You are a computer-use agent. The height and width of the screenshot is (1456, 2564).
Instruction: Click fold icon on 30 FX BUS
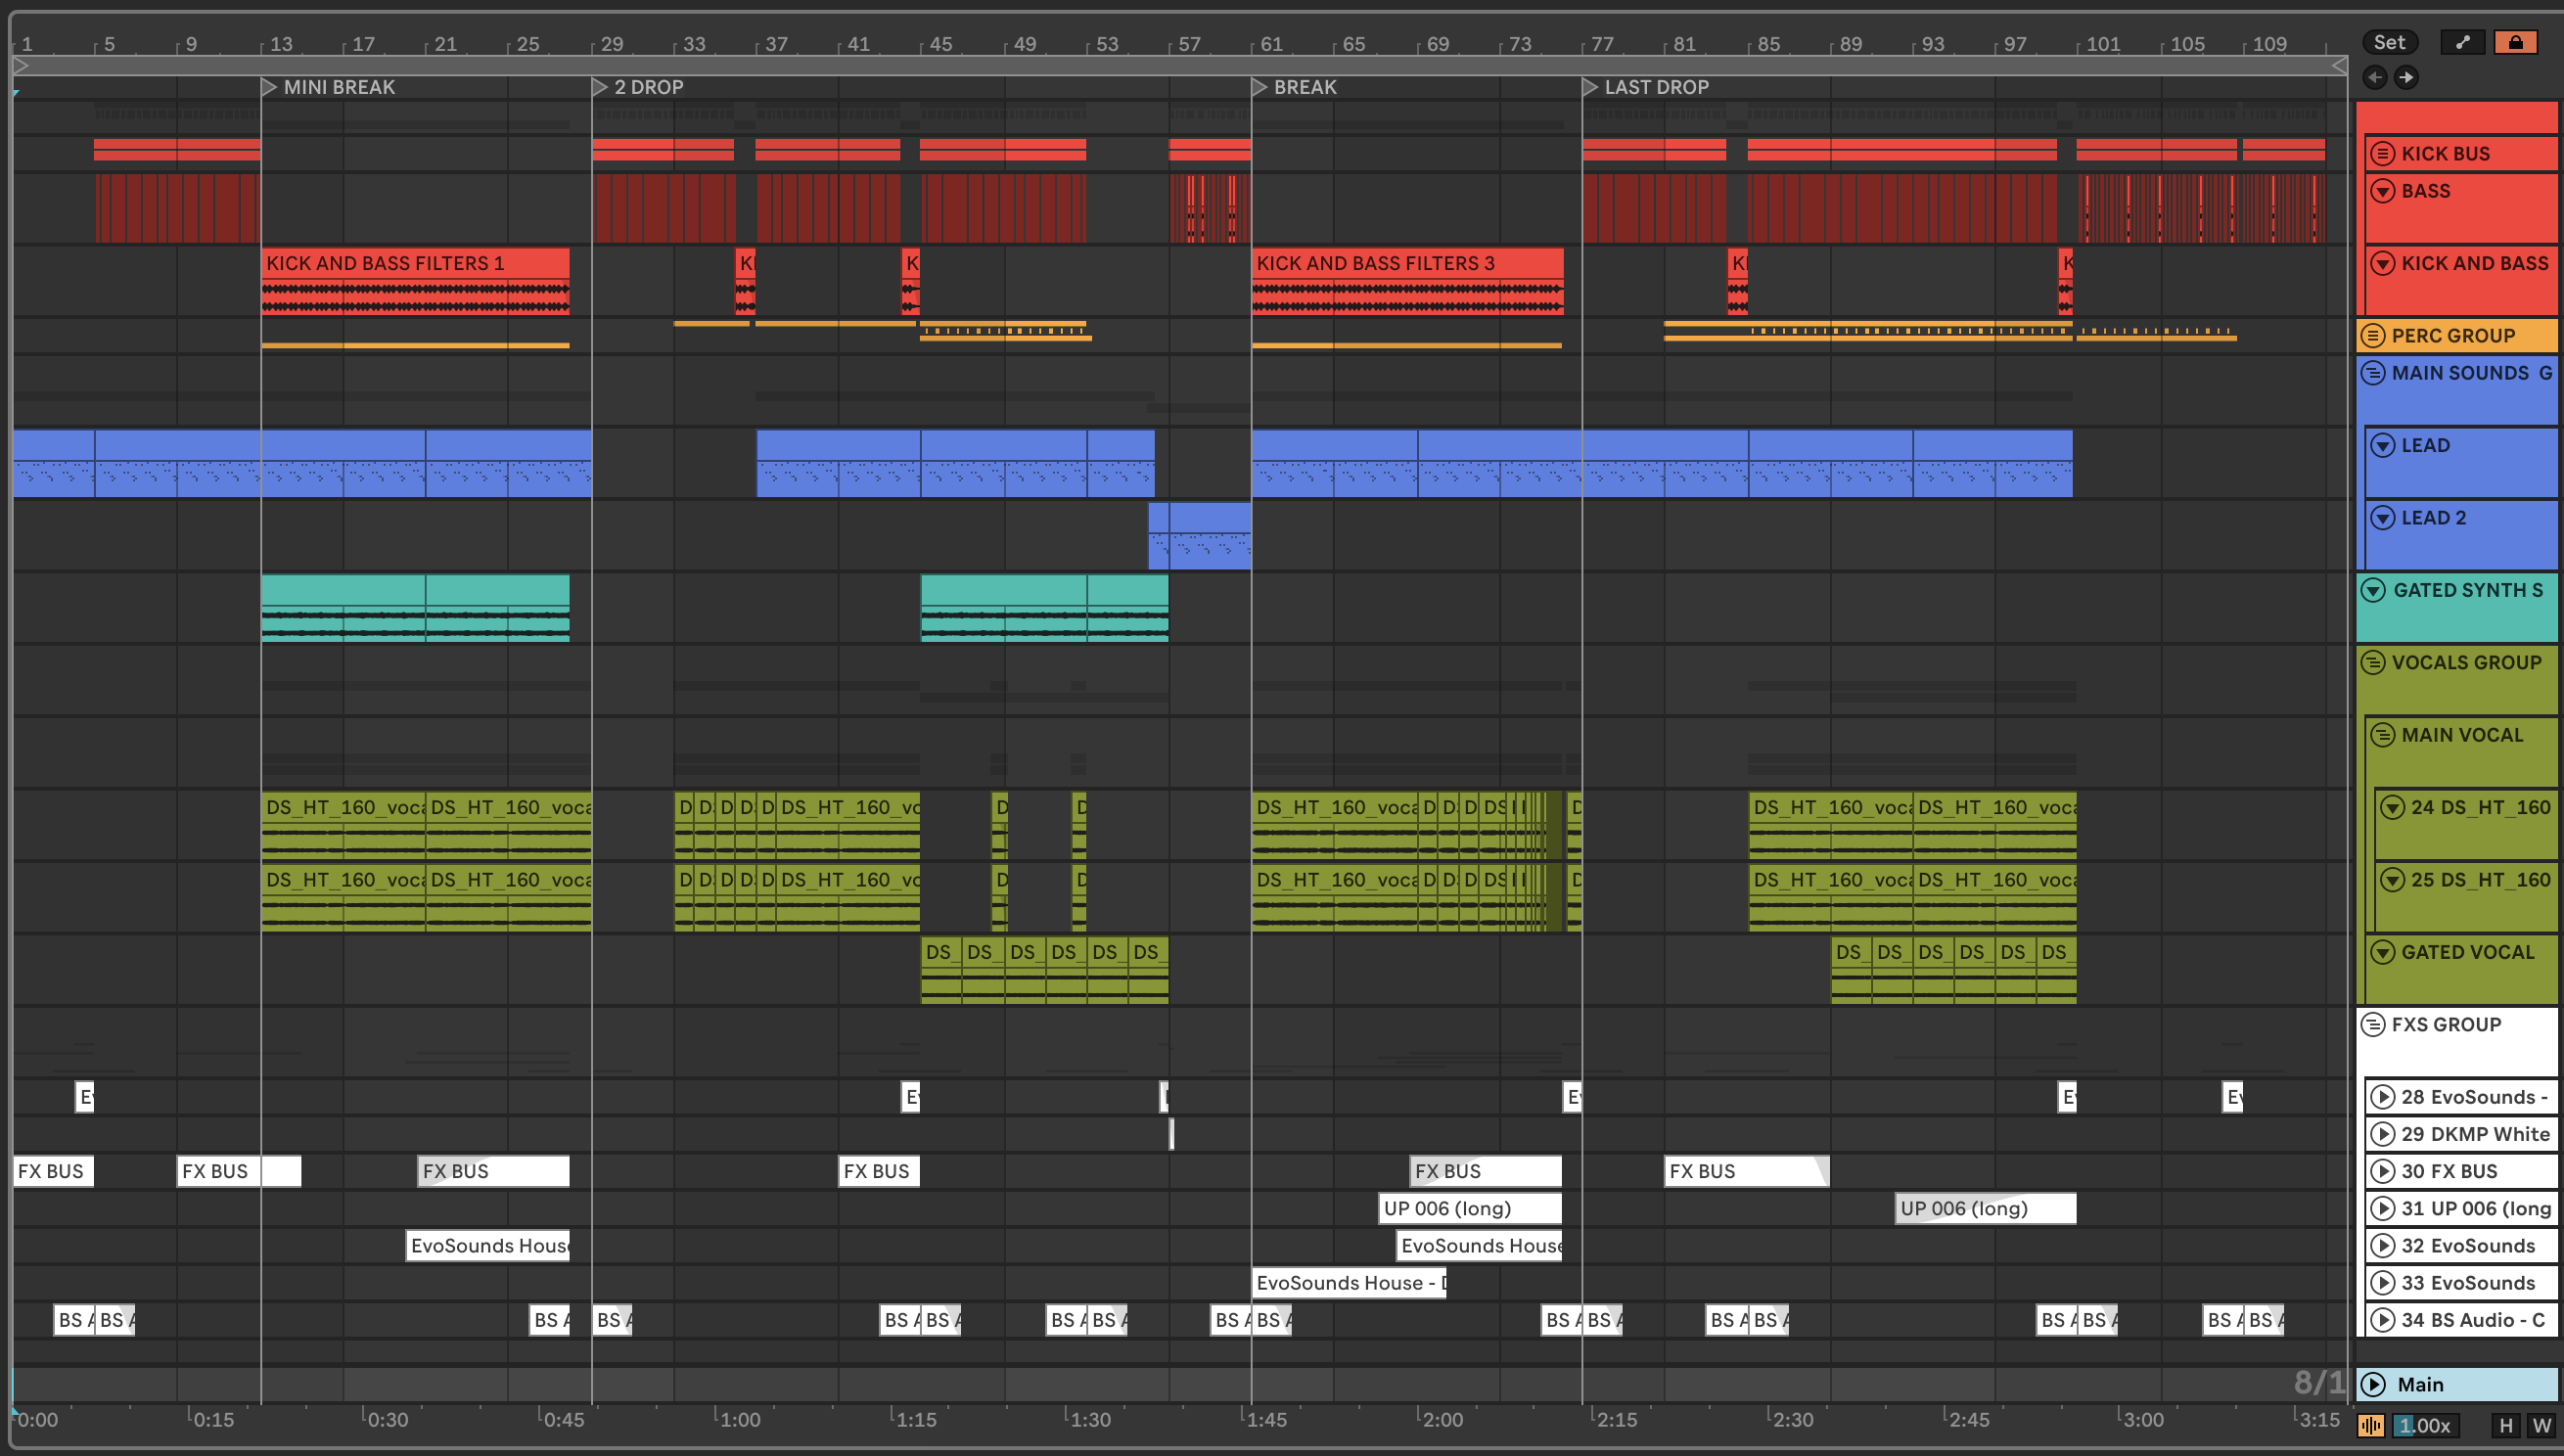(x=2383, y=1171)
